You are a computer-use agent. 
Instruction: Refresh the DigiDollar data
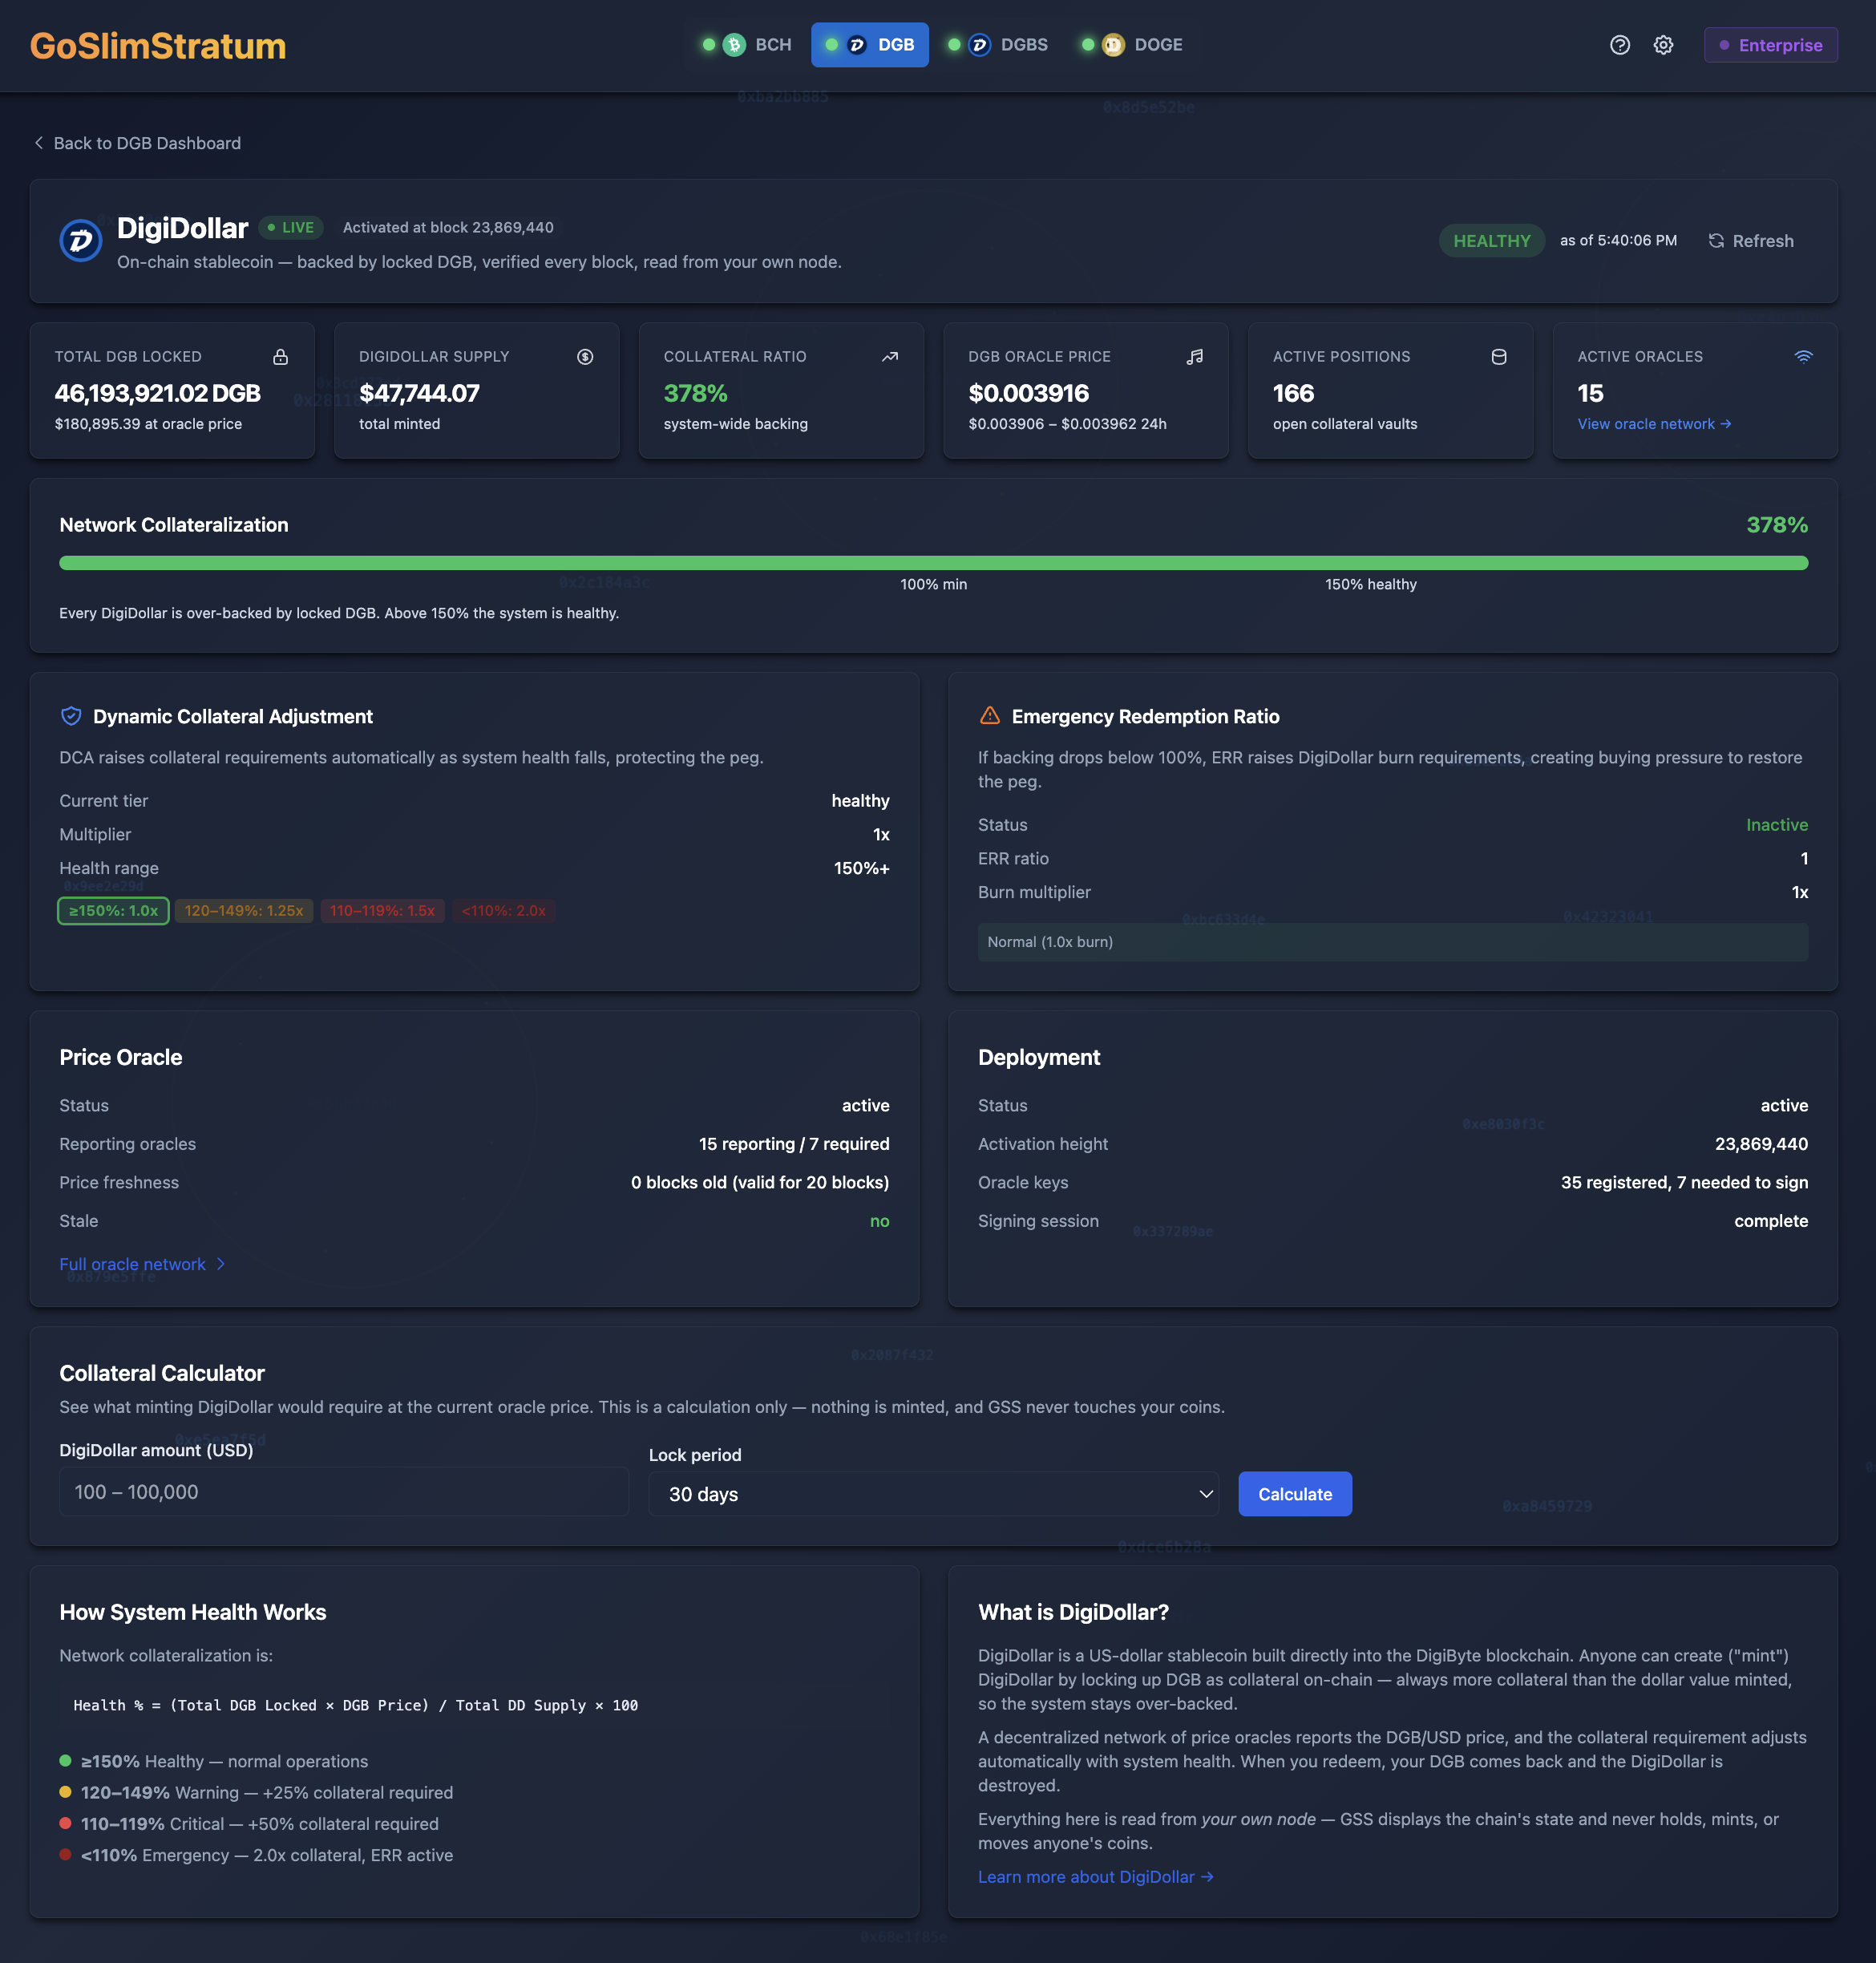[x=1751, y=241]
